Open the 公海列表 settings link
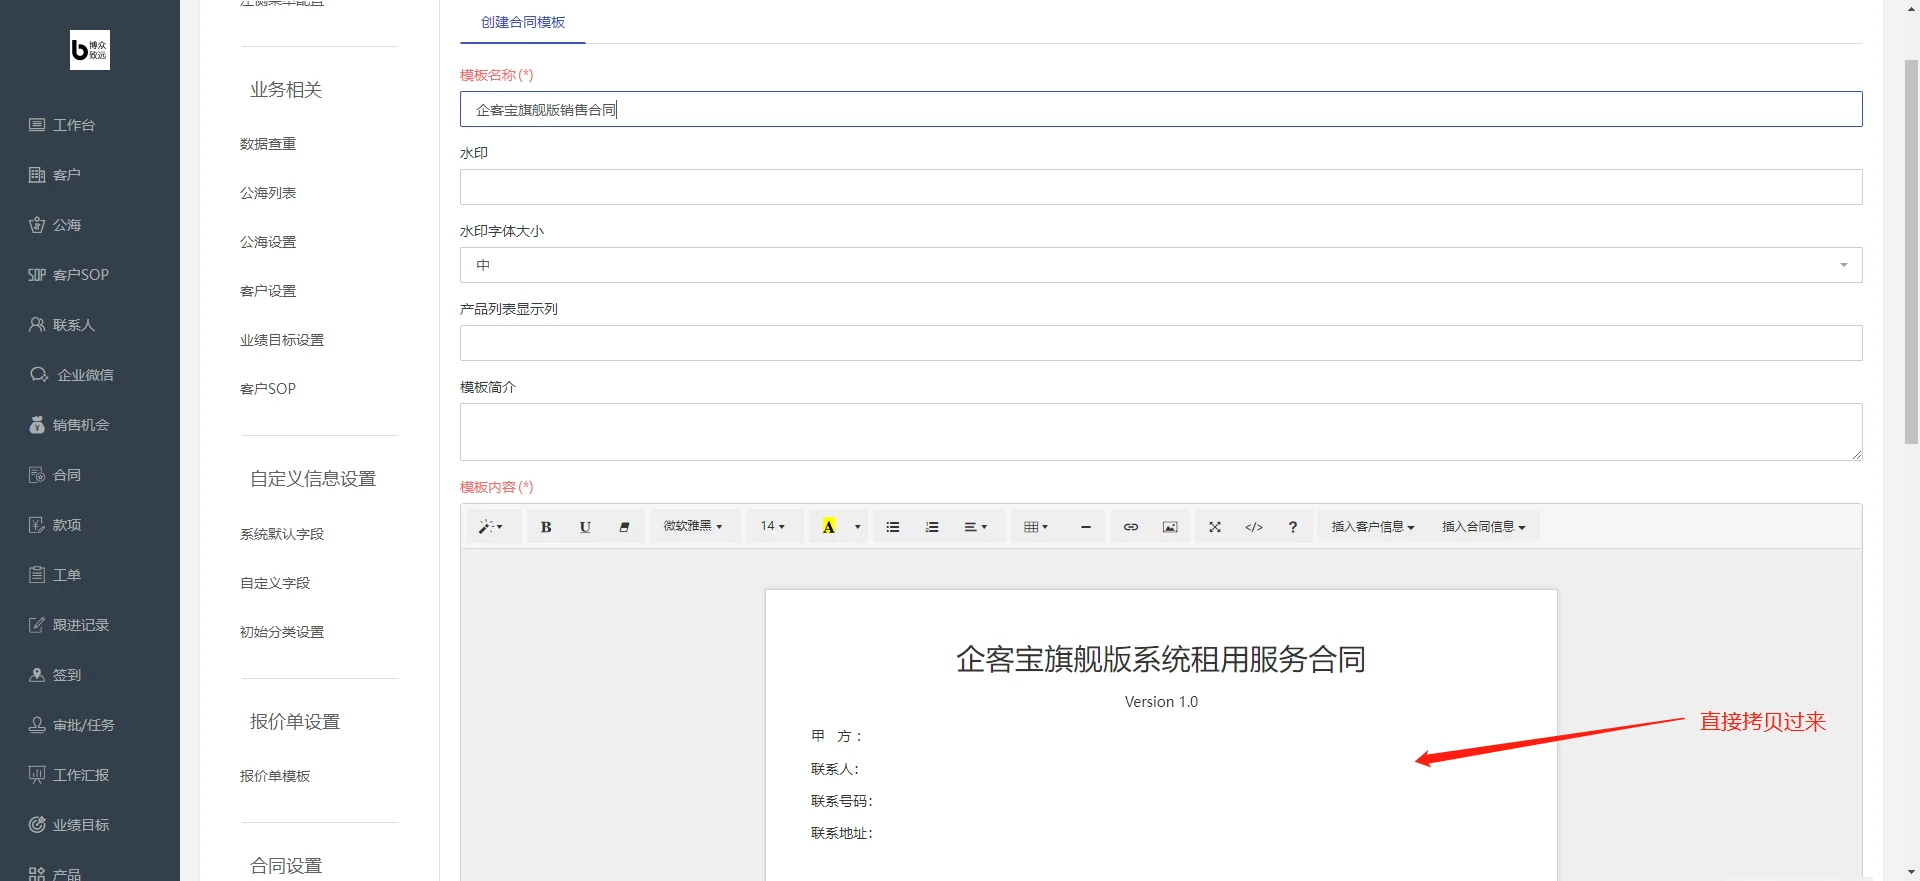The image size is (1920, 881). pyautogui.click(x=268, y=193)
